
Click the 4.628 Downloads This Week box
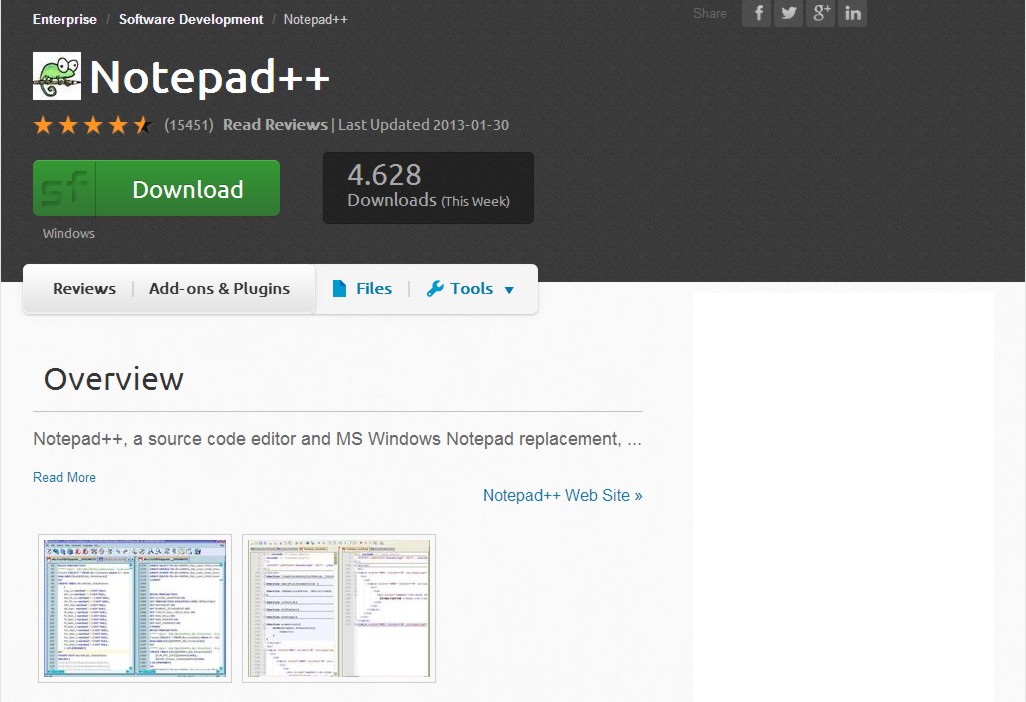429,188
